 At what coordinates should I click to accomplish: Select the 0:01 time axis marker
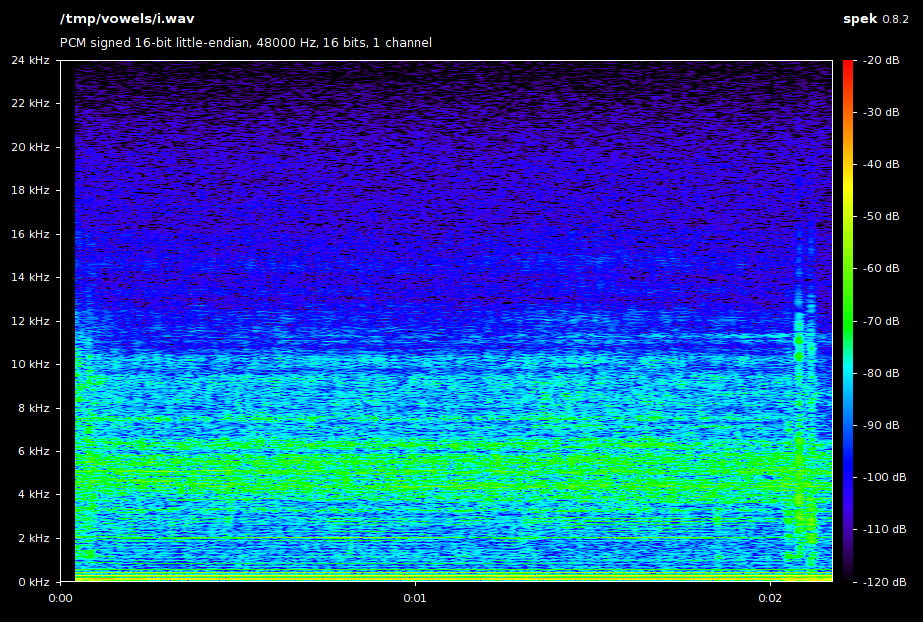click(x=415, y=599)
